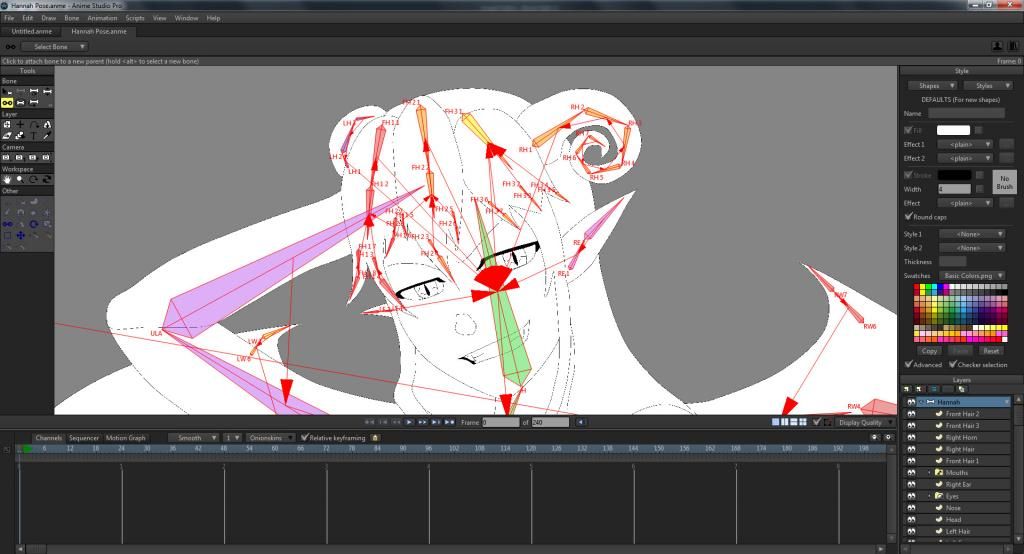Click the current Frame number field

pos(500,422)
